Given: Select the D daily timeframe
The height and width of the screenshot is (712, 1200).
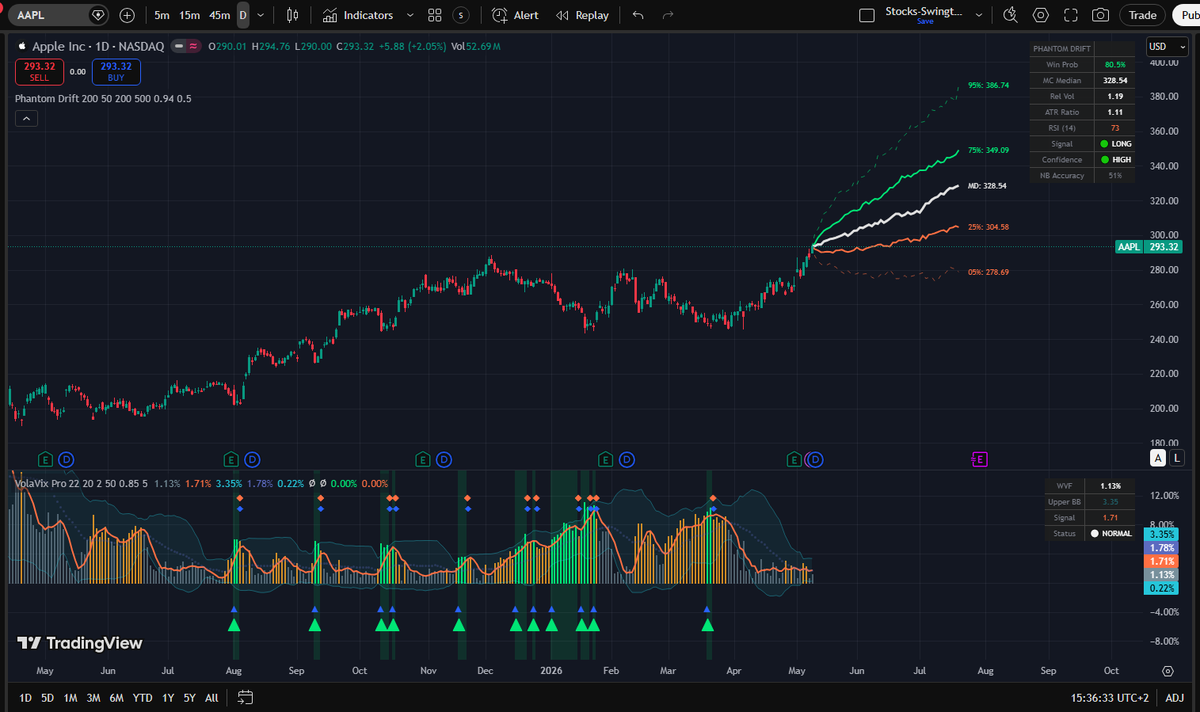Looking at the screenshot, I should pyautogui.click(x=243, y=15).
